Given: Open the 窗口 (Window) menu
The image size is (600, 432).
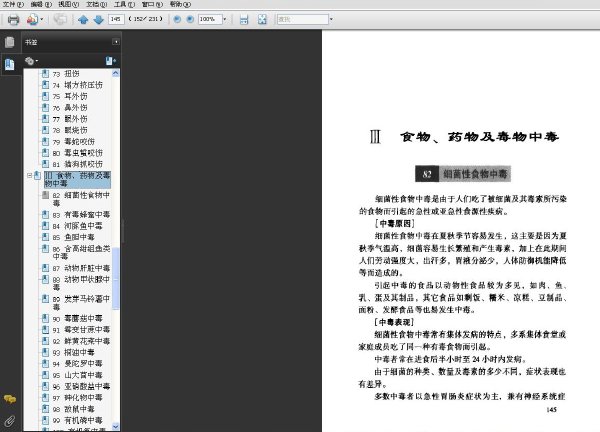Looking at the screenshot, I should tap(152, 4).
